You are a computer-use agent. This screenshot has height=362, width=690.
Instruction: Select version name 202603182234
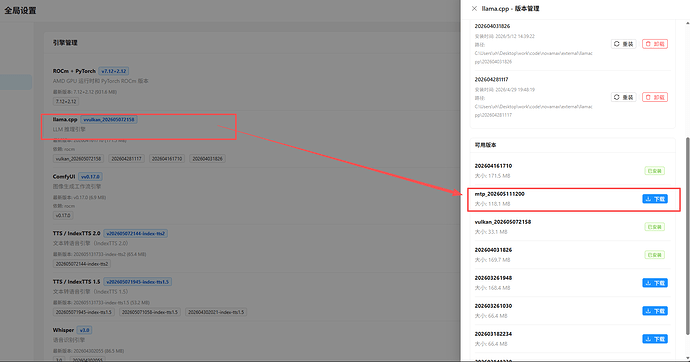tap(493, 334)
